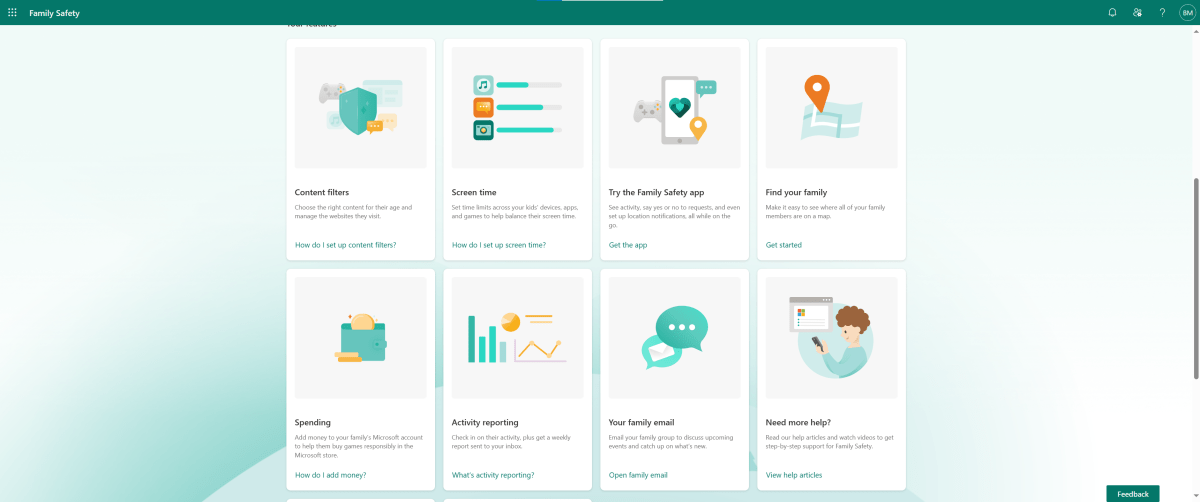
Task: Click the 'Get the app' link
Action: pyautogui.click(x=628, y=245)
